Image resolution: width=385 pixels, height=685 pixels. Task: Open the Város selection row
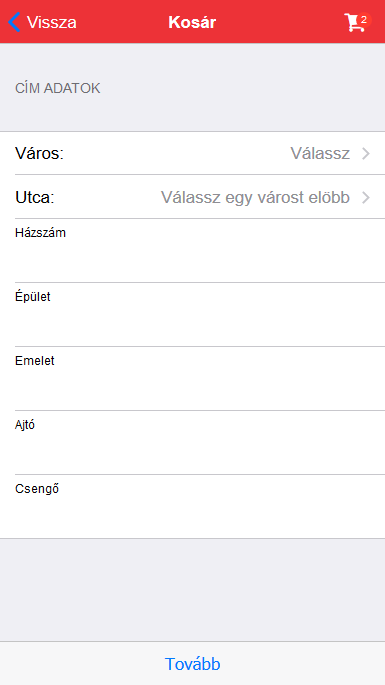coord(192,153)
